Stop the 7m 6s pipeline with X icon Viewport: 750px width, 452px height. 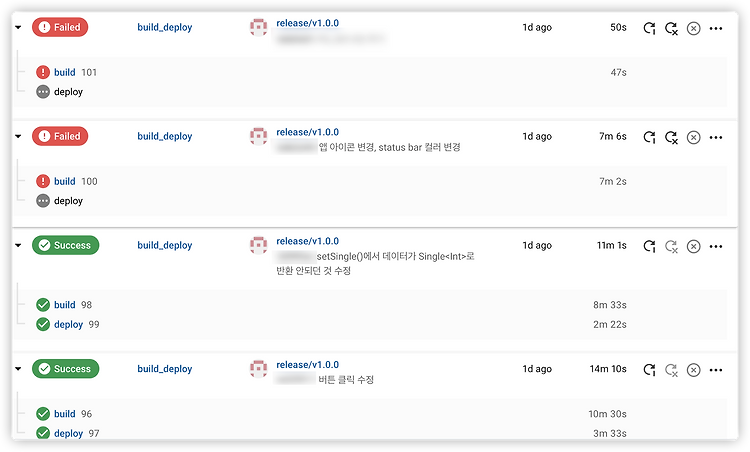click(x=694, y=137)
